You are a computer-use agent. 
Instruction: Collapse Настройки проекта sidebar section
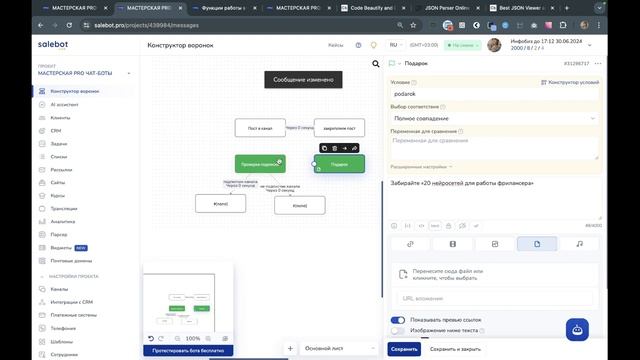coord(69,276)
